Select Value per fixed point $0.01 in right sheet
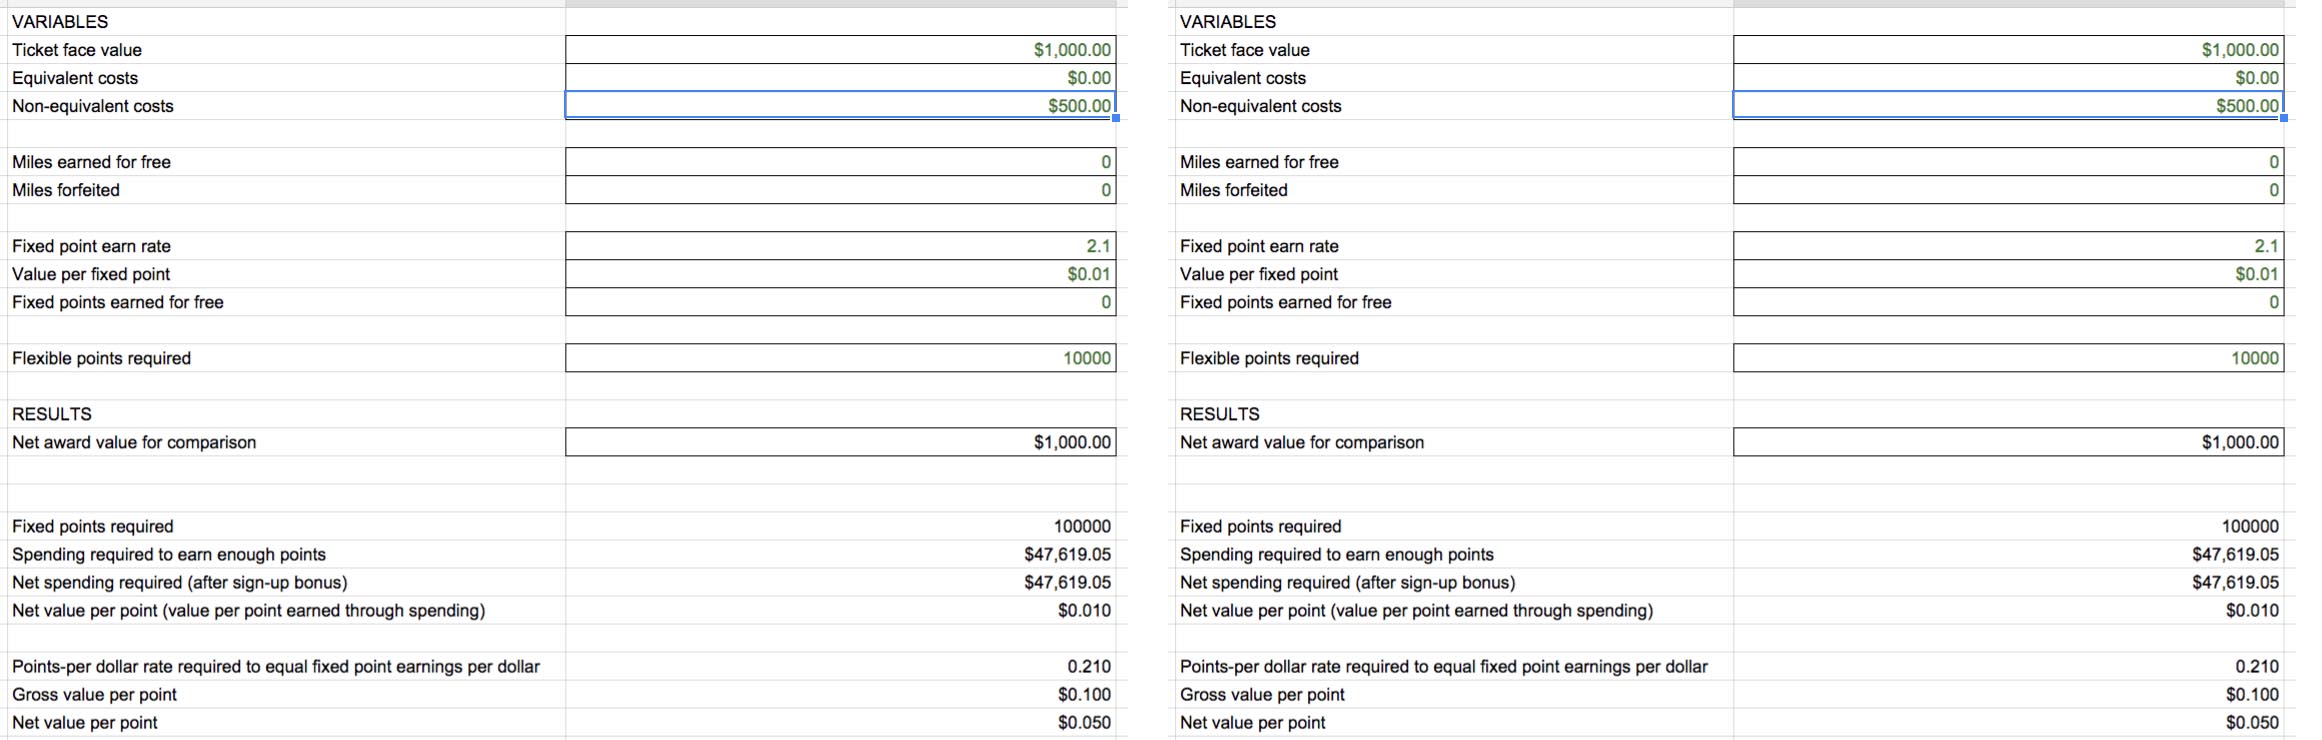 coord(2008,274)
